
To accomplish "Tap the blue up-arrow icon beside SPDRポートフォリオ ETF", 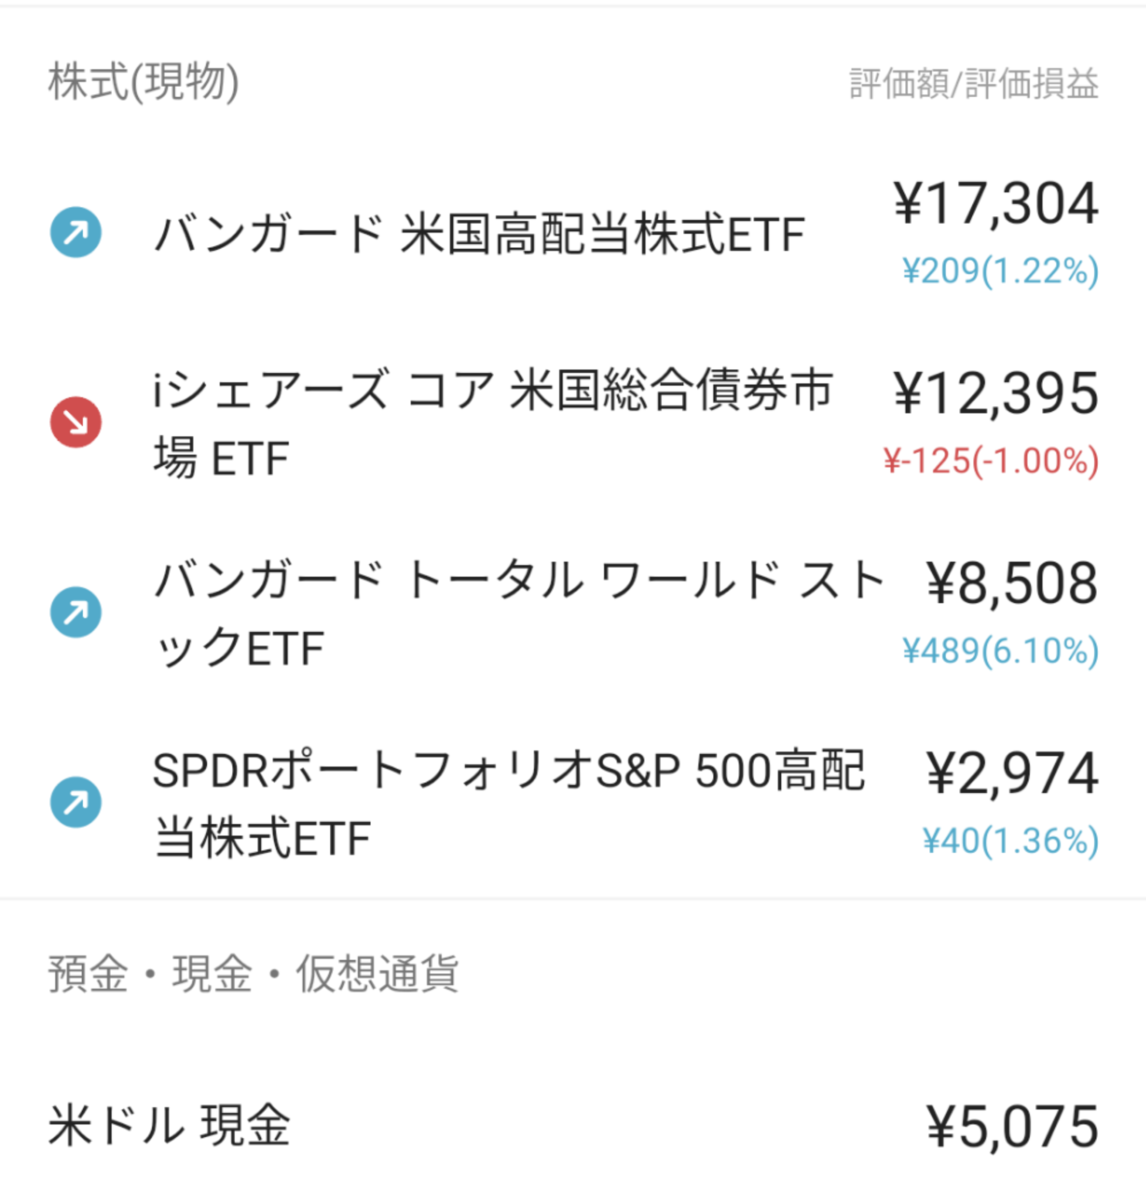I will click(76, 802).
